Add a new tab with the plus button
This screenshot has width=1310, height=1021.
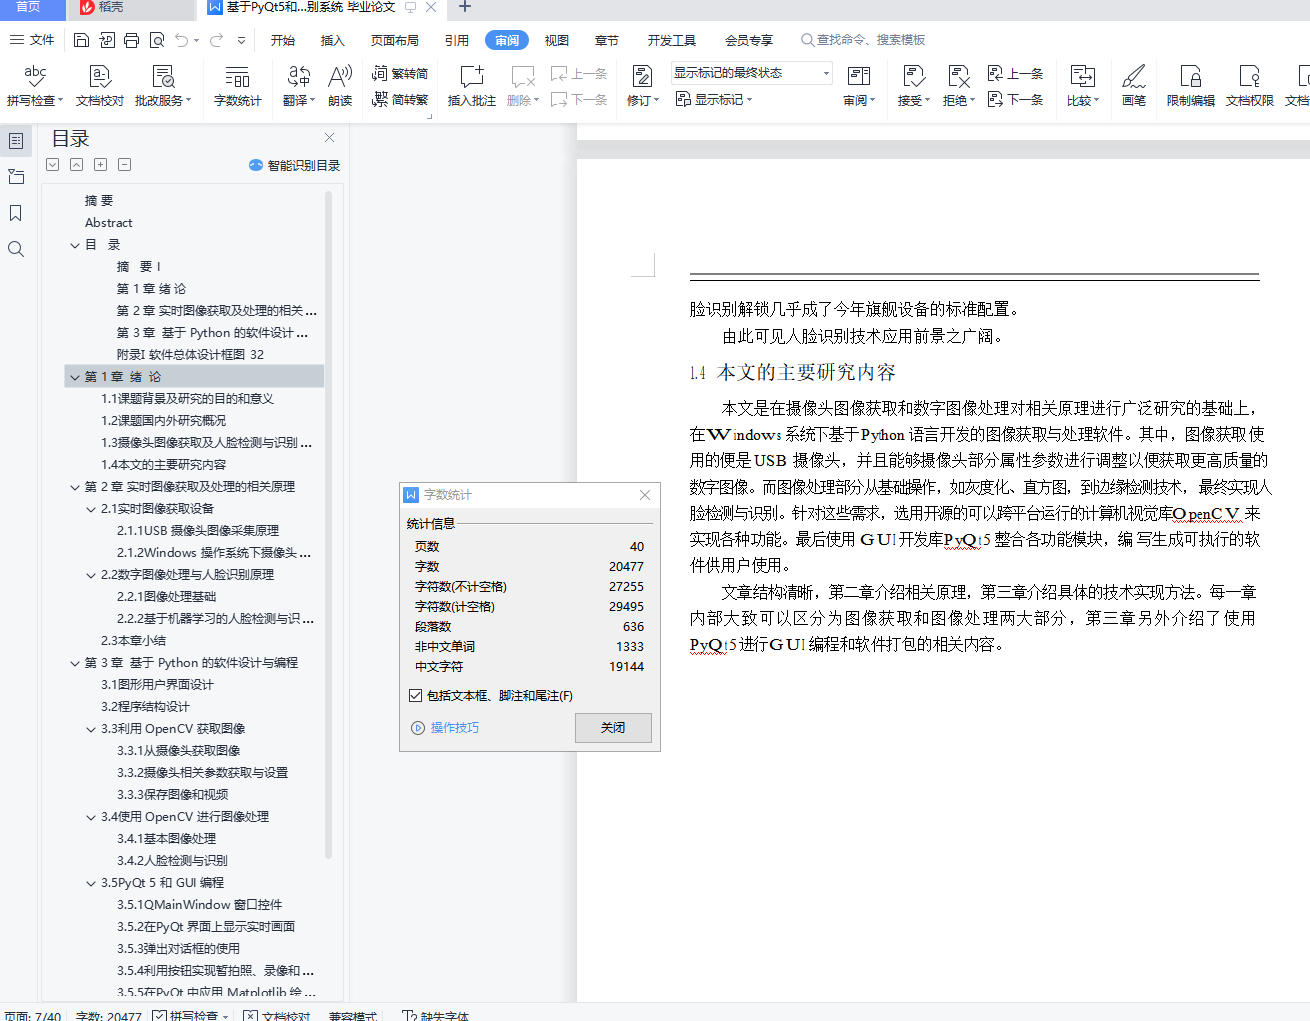[x=464, y=7]
